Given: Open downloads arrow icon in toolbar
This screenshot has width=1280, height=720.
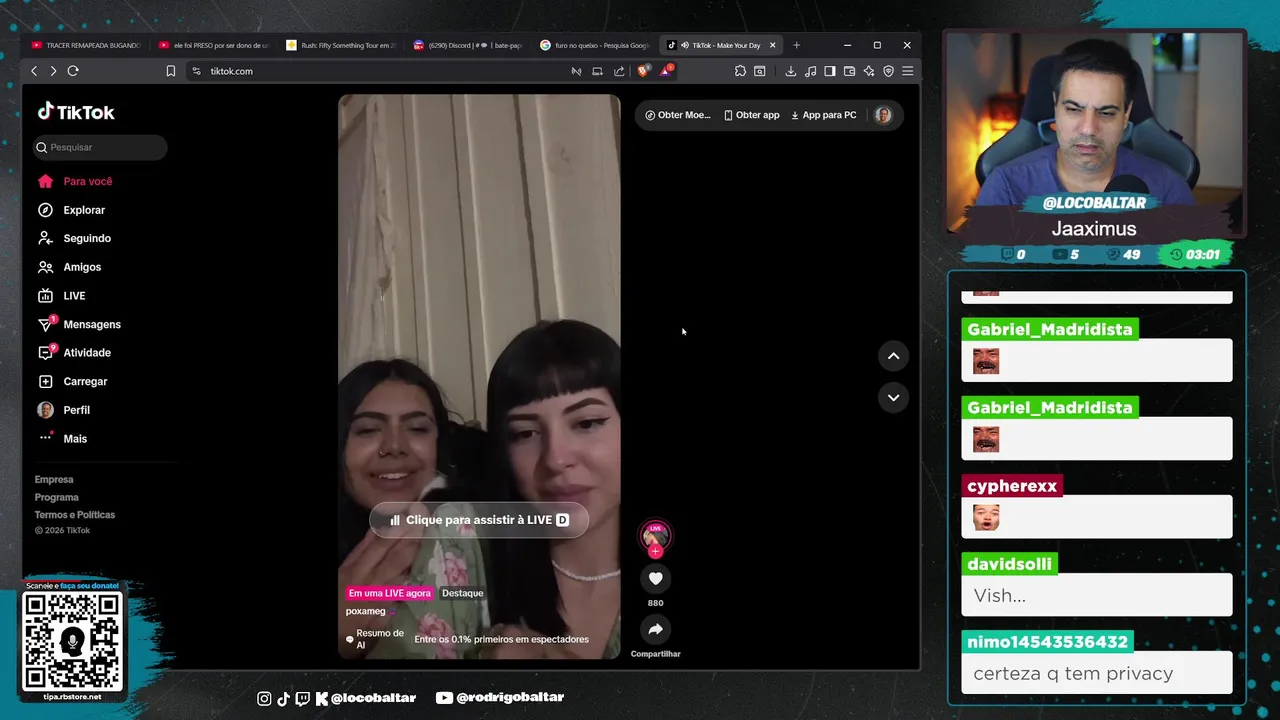Looking at the screenshot, I should pos(790,71).
